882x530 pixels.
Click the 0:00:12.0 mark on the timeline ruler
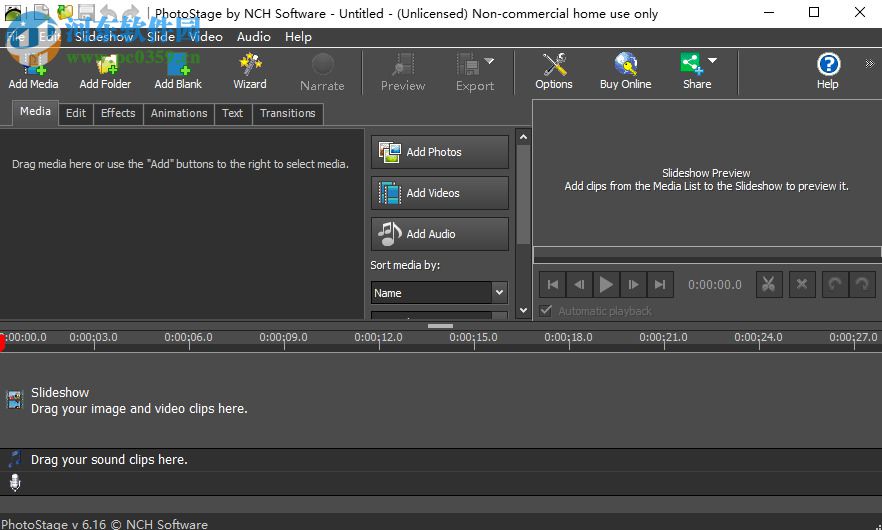(379, 339)
